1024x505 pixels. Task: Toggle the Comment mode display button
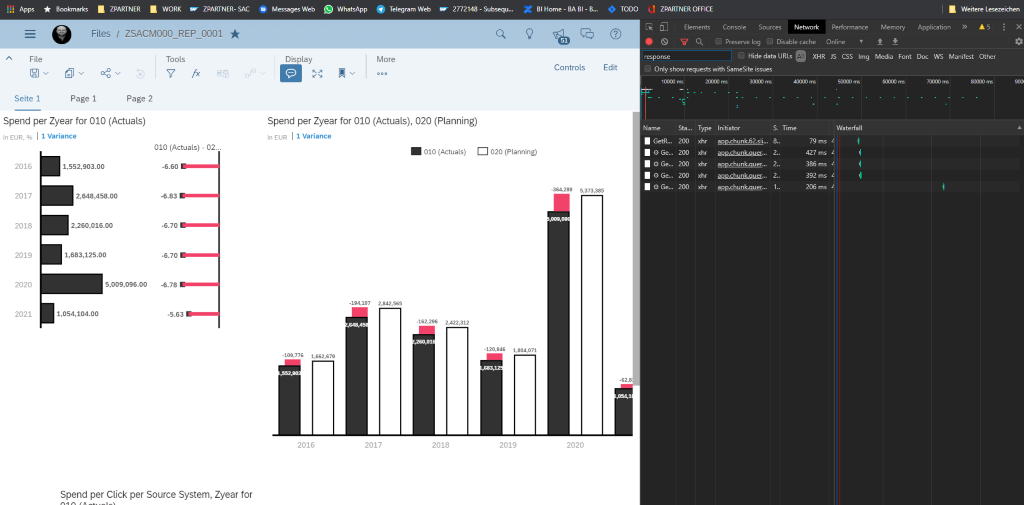coord(291,73)
